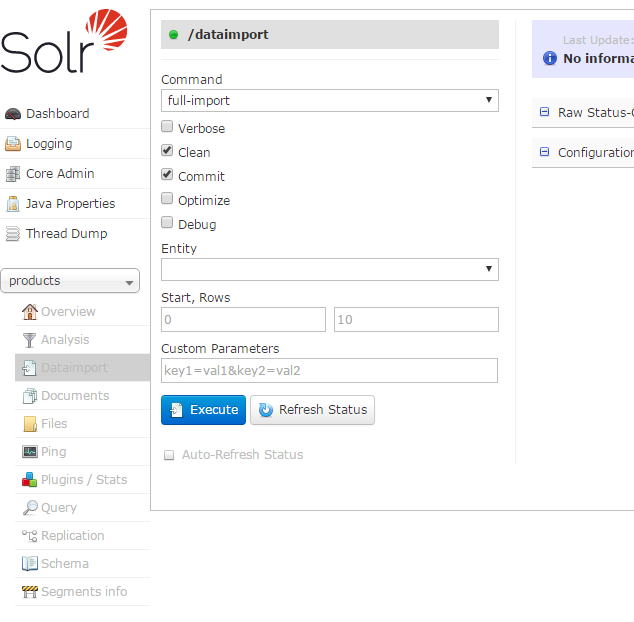This screenshot has width=634, height=622.
Task: Click the refresh arrow icon on Refresh Status
Action: 266,410
